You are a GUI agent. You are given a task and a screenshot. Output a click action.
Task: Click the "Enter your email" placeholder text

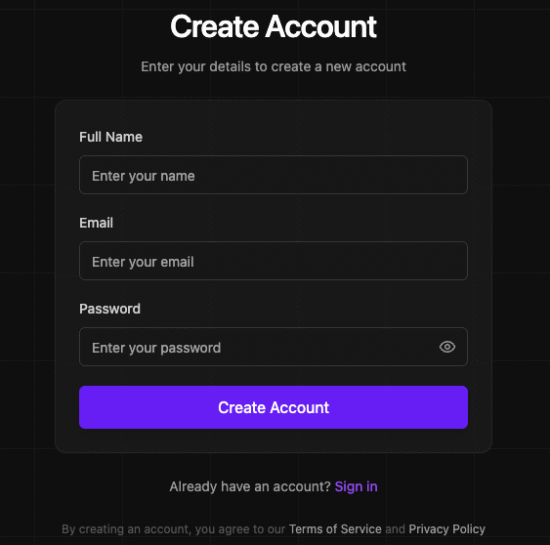143,262
